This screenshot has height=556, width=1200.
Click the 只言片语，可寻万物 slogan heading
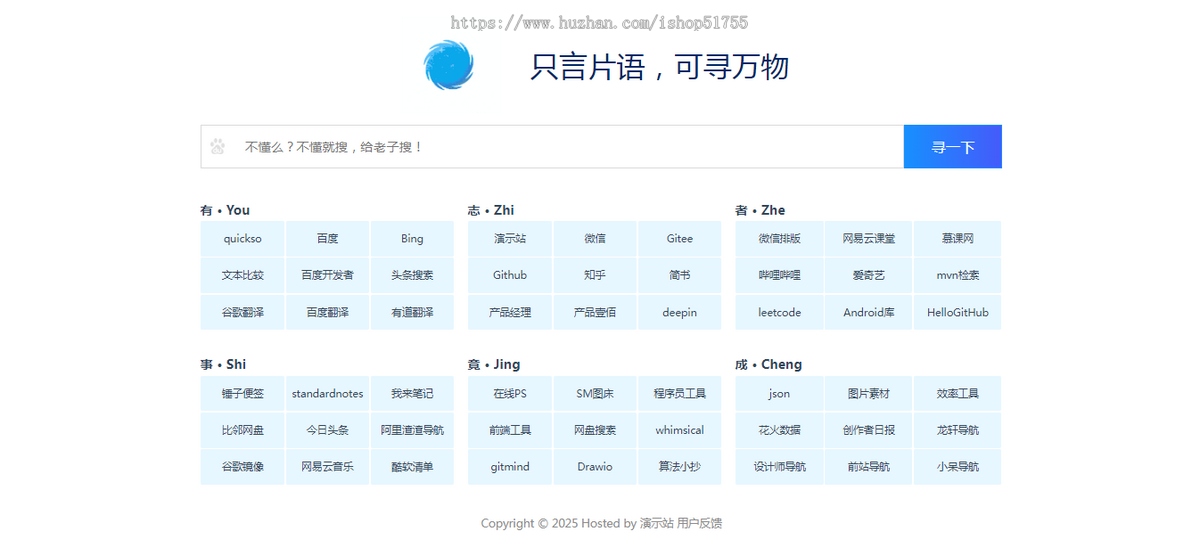click(x=660, y=67)
